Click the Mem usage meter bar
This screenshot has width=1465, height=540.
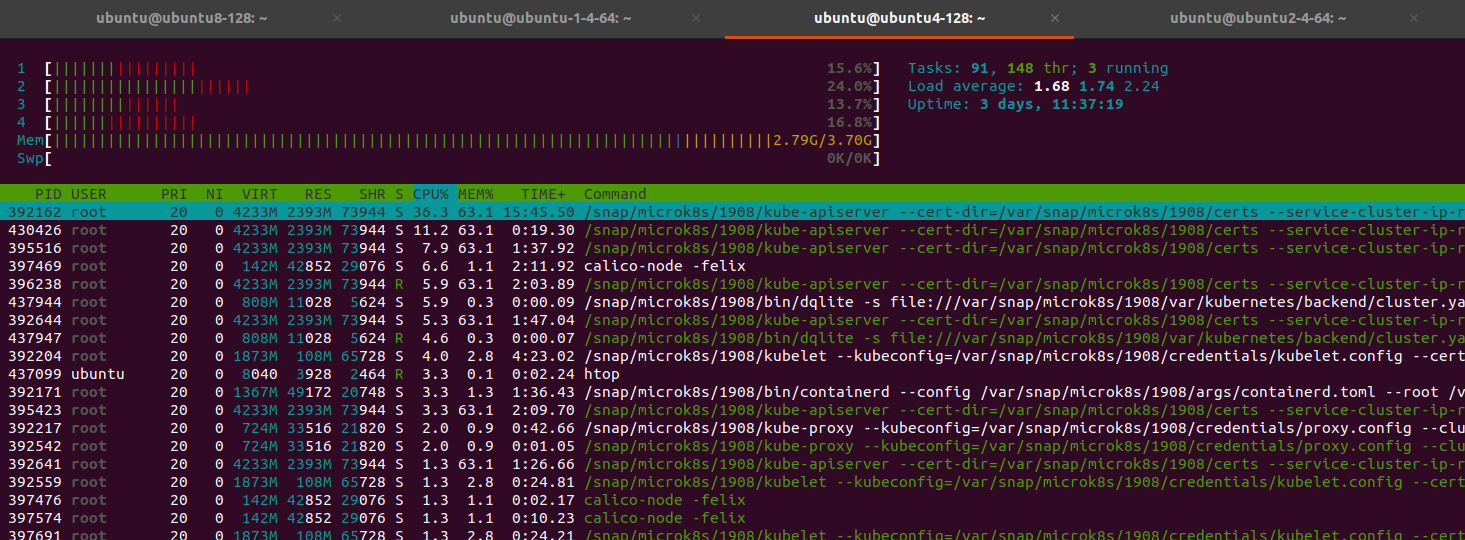click(448, 140)
